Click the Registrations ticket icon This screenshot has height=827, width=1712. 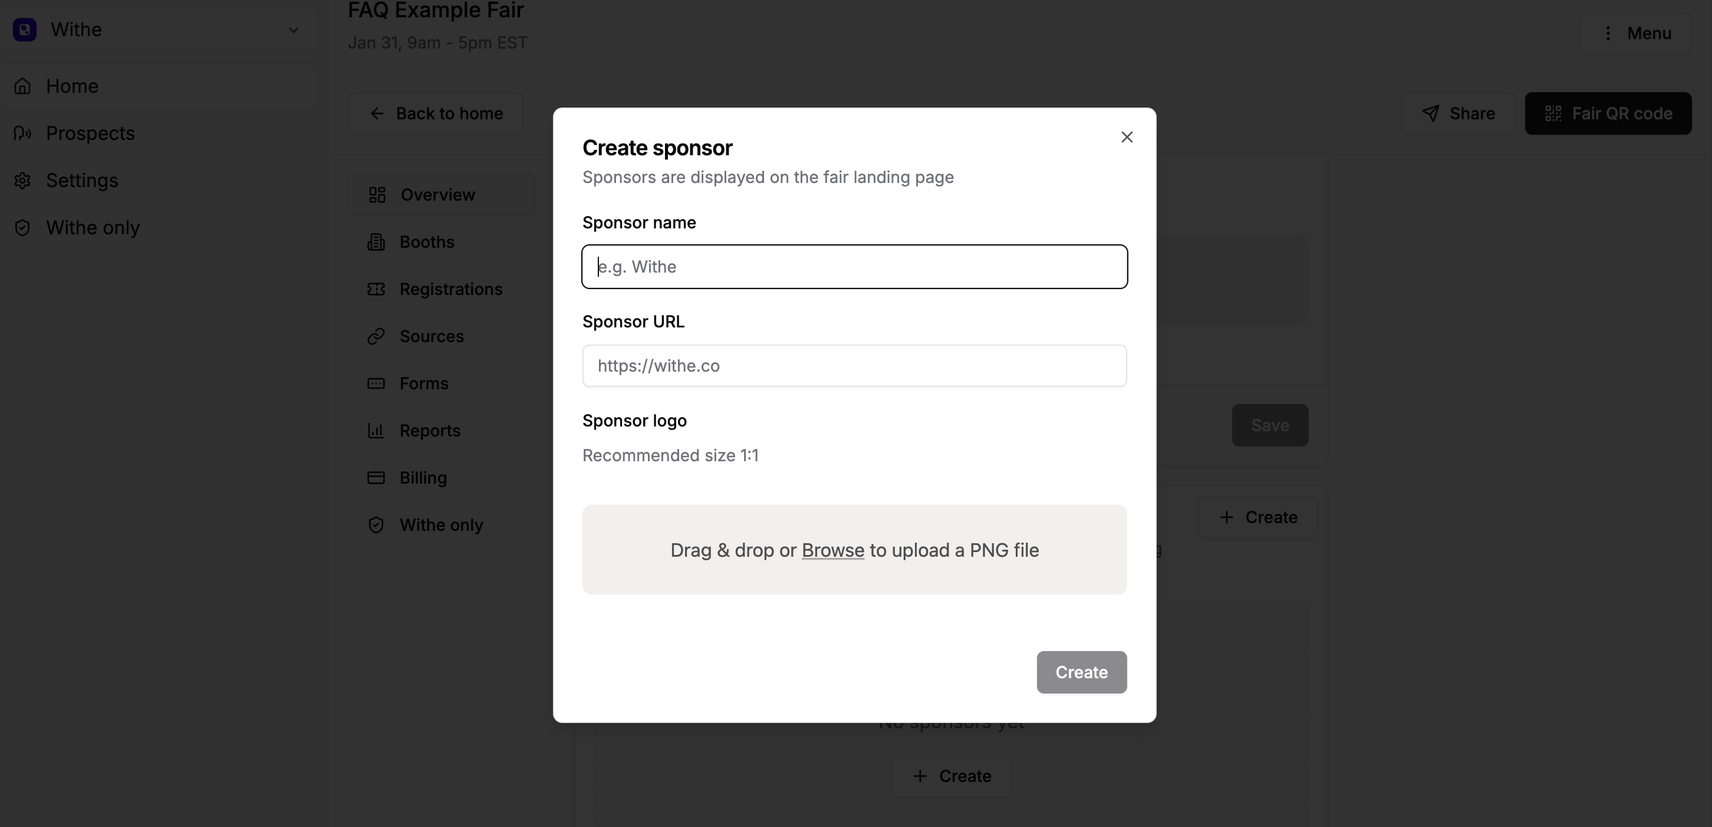pyautogui.click(x=376, y=289)
